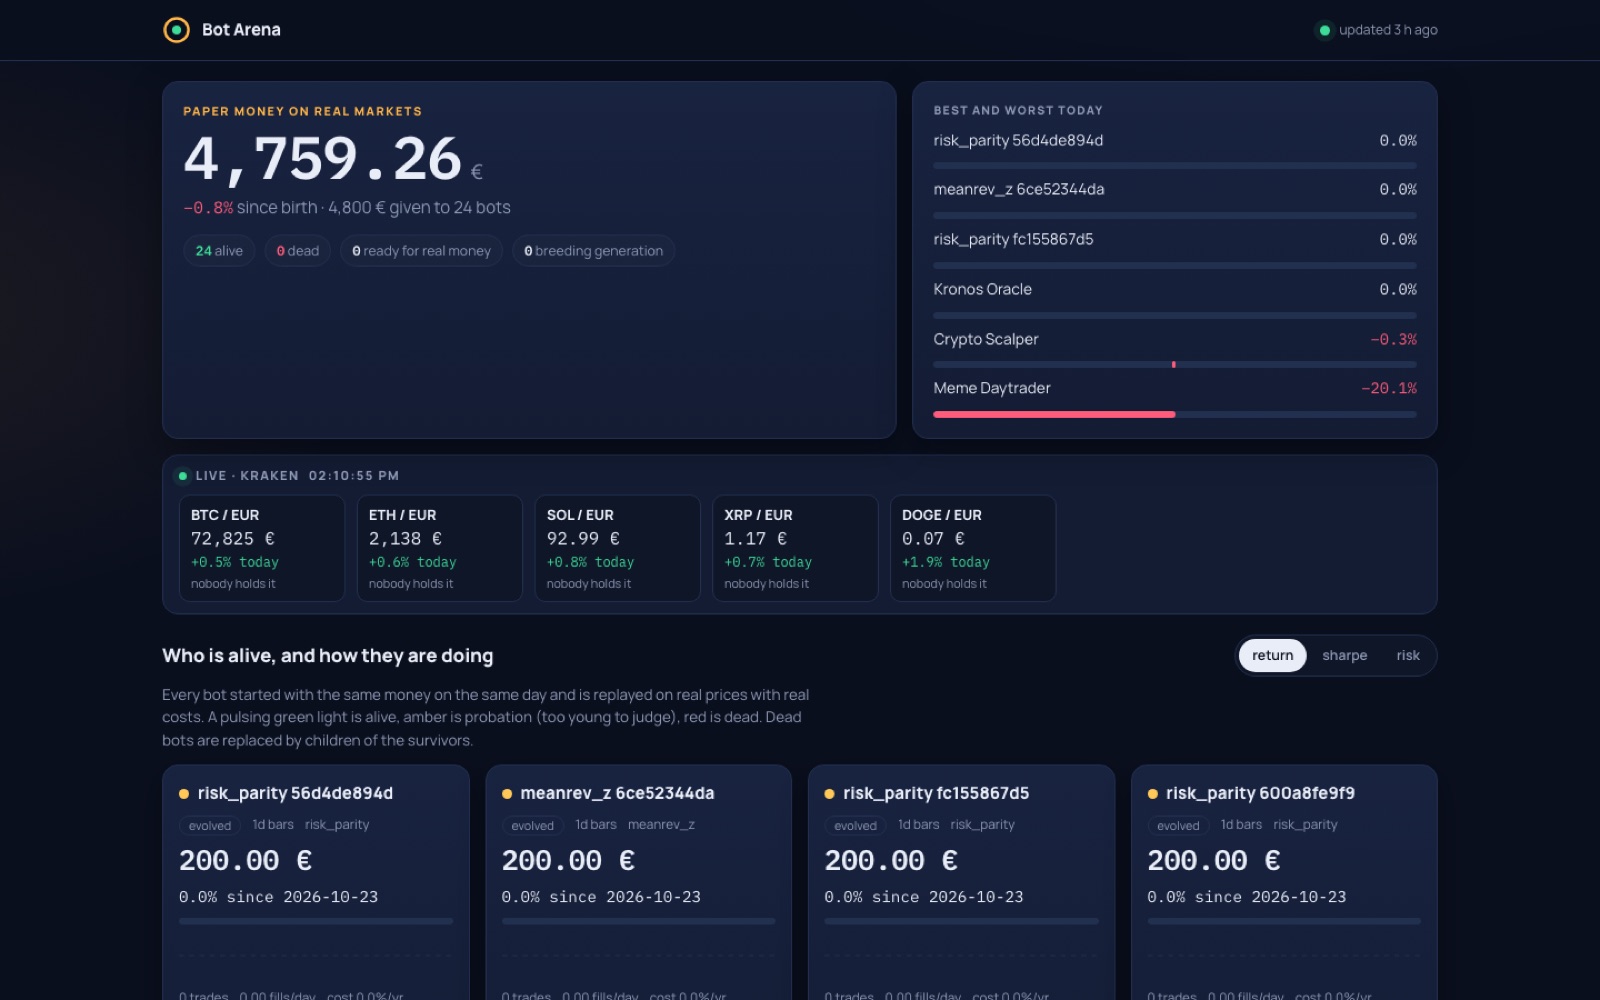Click the Meme Daytrader red loss bar

coord(1054,414)
